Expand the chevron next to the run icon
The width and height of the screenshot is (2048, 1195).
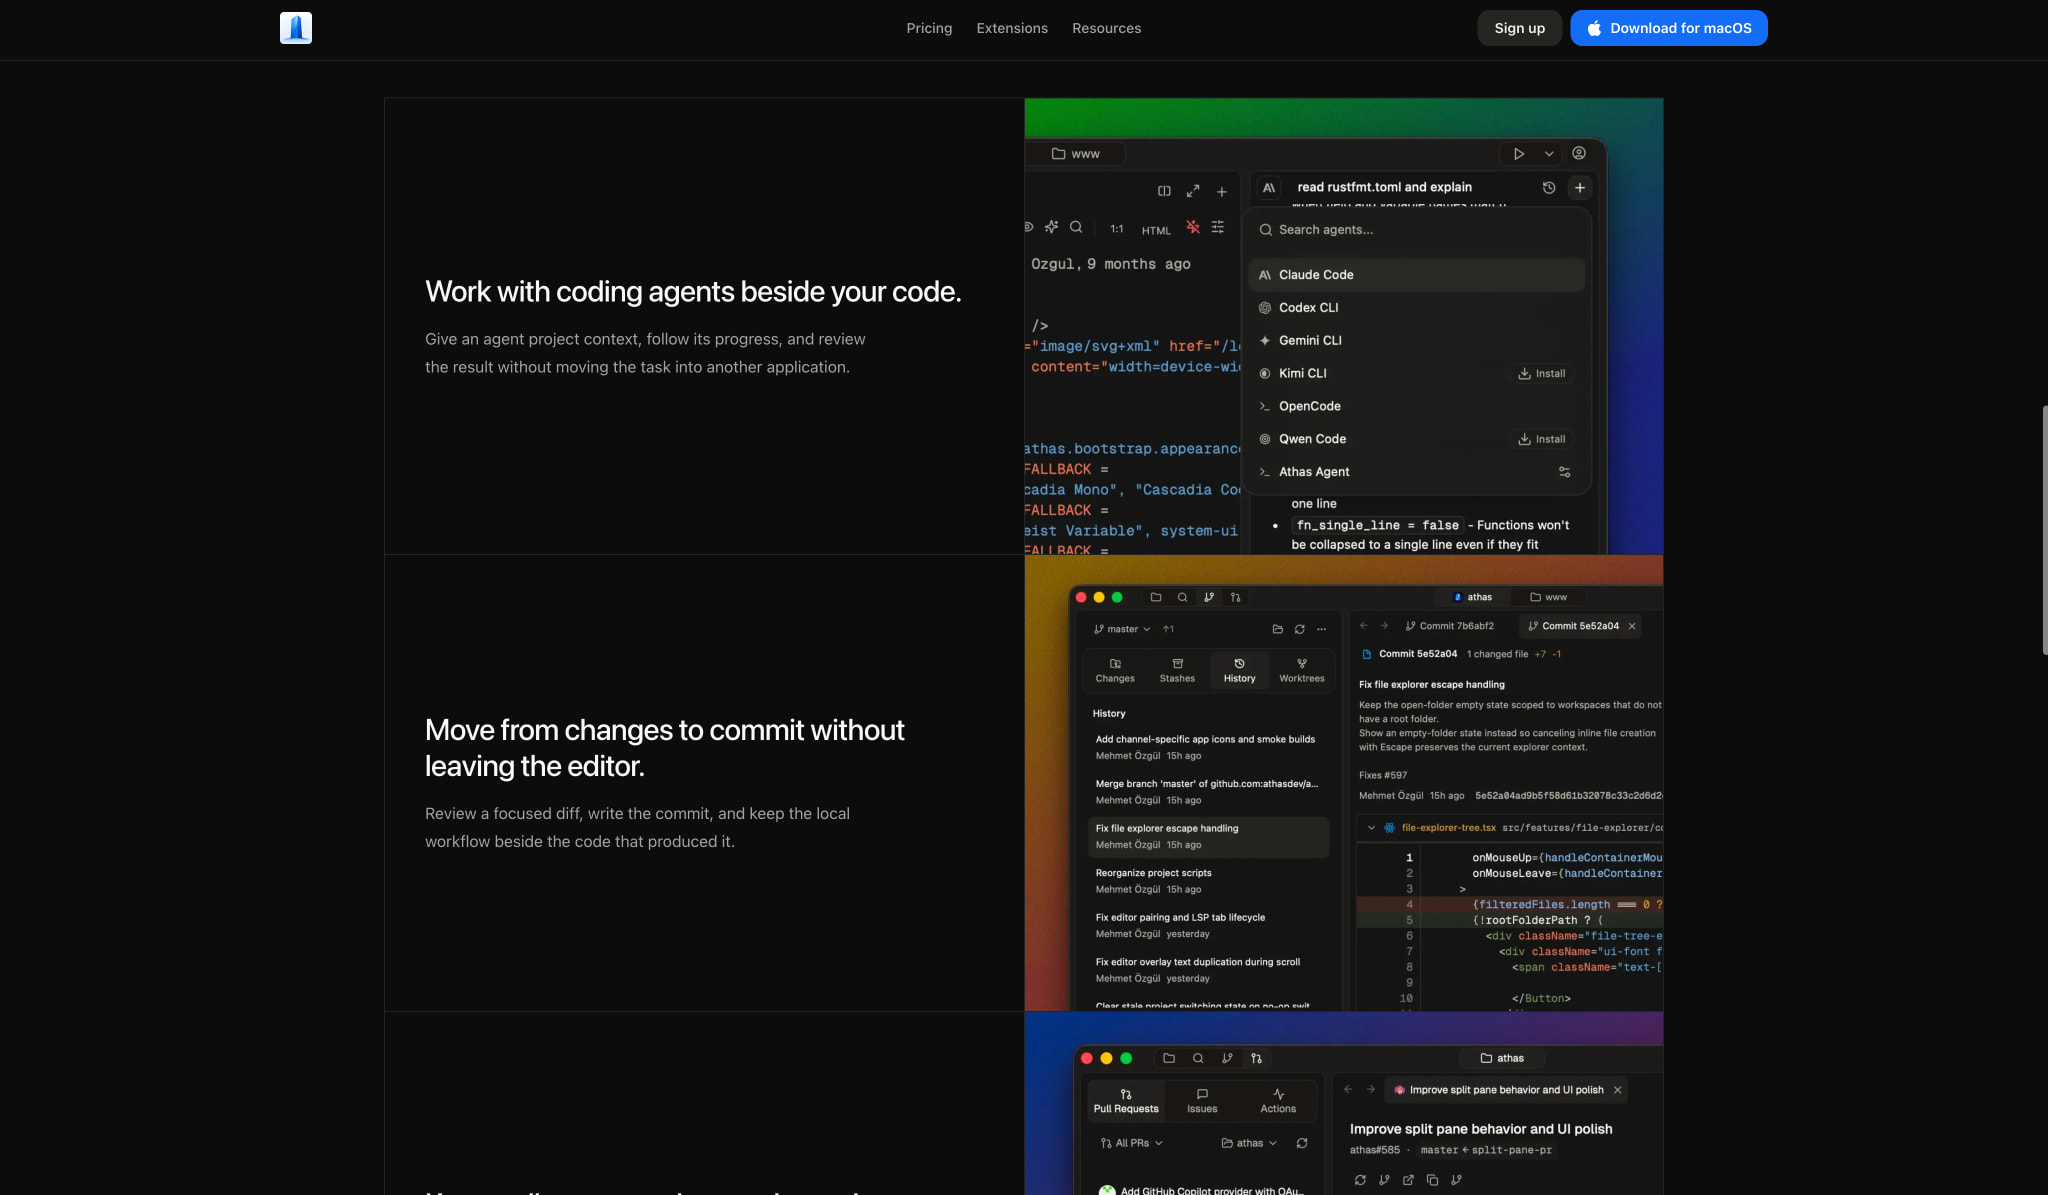[1549, 154]
